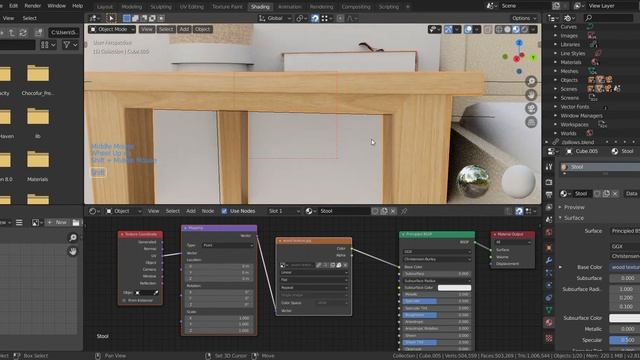Toggle snapping magnet in viewport header

[x=315, y=18]
